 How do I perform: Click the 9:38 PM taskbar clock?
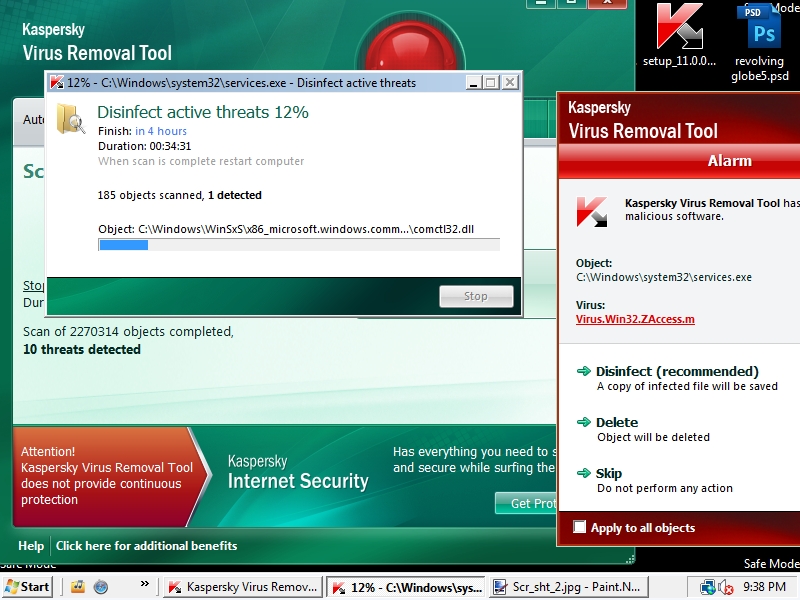click(764, 587)
